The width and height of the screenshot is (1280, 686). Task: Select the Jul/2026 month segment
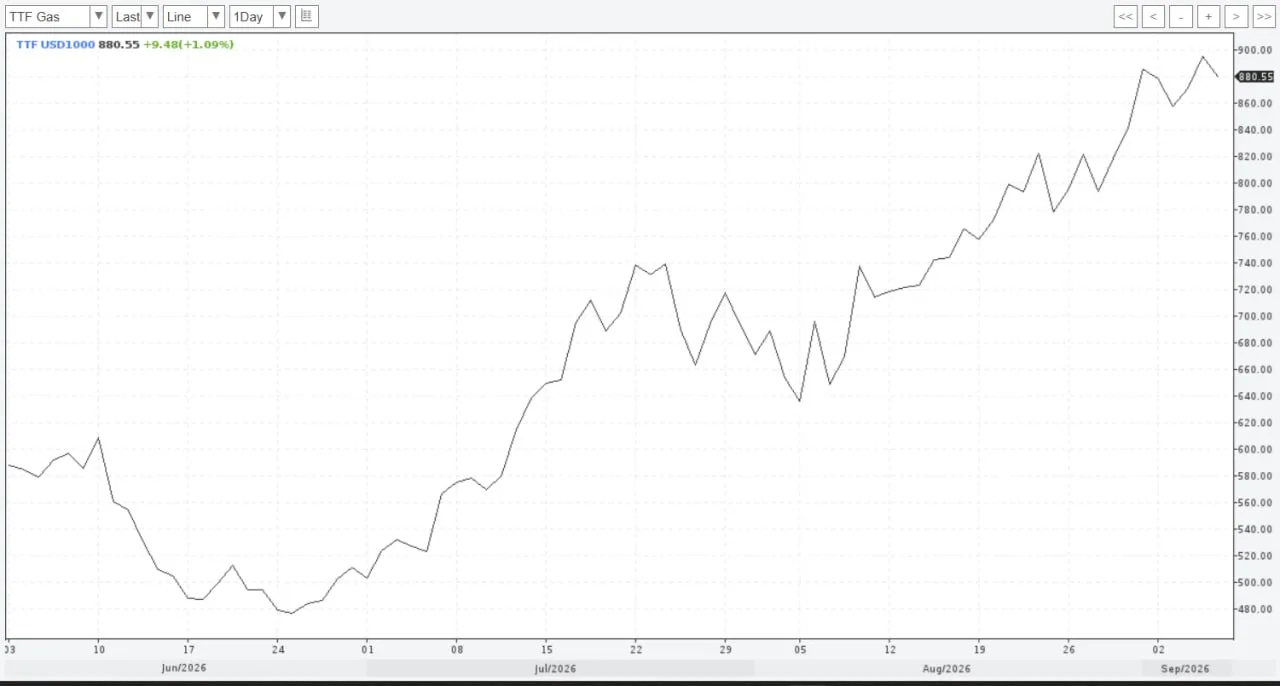[556, 668]
